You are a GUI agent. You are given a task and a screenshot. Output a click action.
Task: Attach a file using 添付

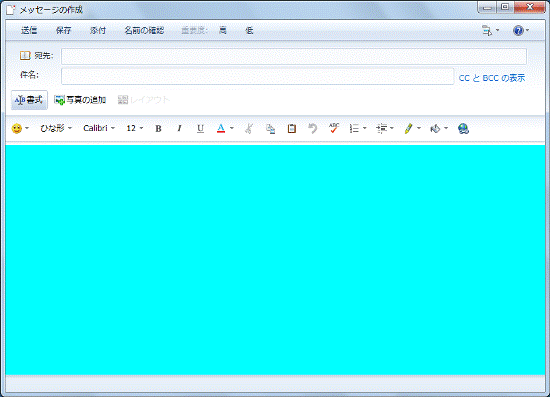(x=98, y=31)
